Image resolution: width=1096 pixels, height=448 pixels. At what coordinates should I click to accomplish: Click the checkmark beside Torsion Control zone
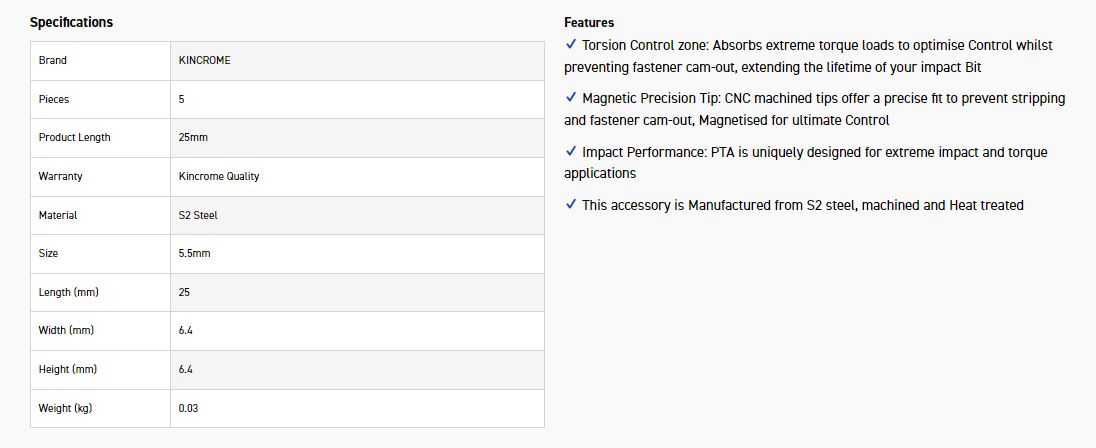[571, 45]
